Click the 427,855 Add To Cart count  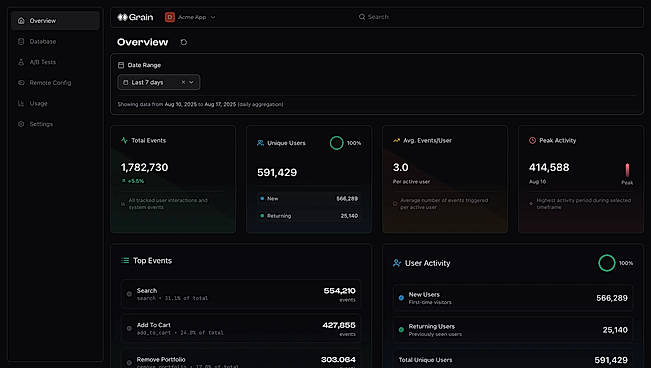pyautogui.click(x=339, y=325)
